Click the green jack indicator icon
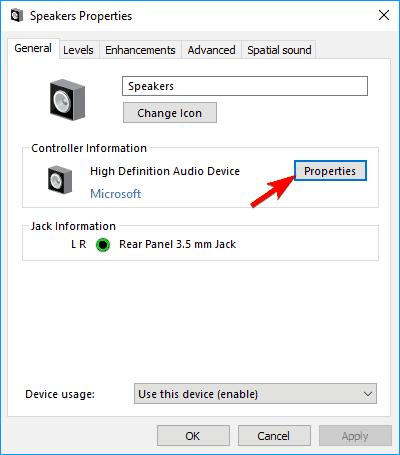Image resolution: width=400 pixels, height=455 pixels. [x=103, y=245]
